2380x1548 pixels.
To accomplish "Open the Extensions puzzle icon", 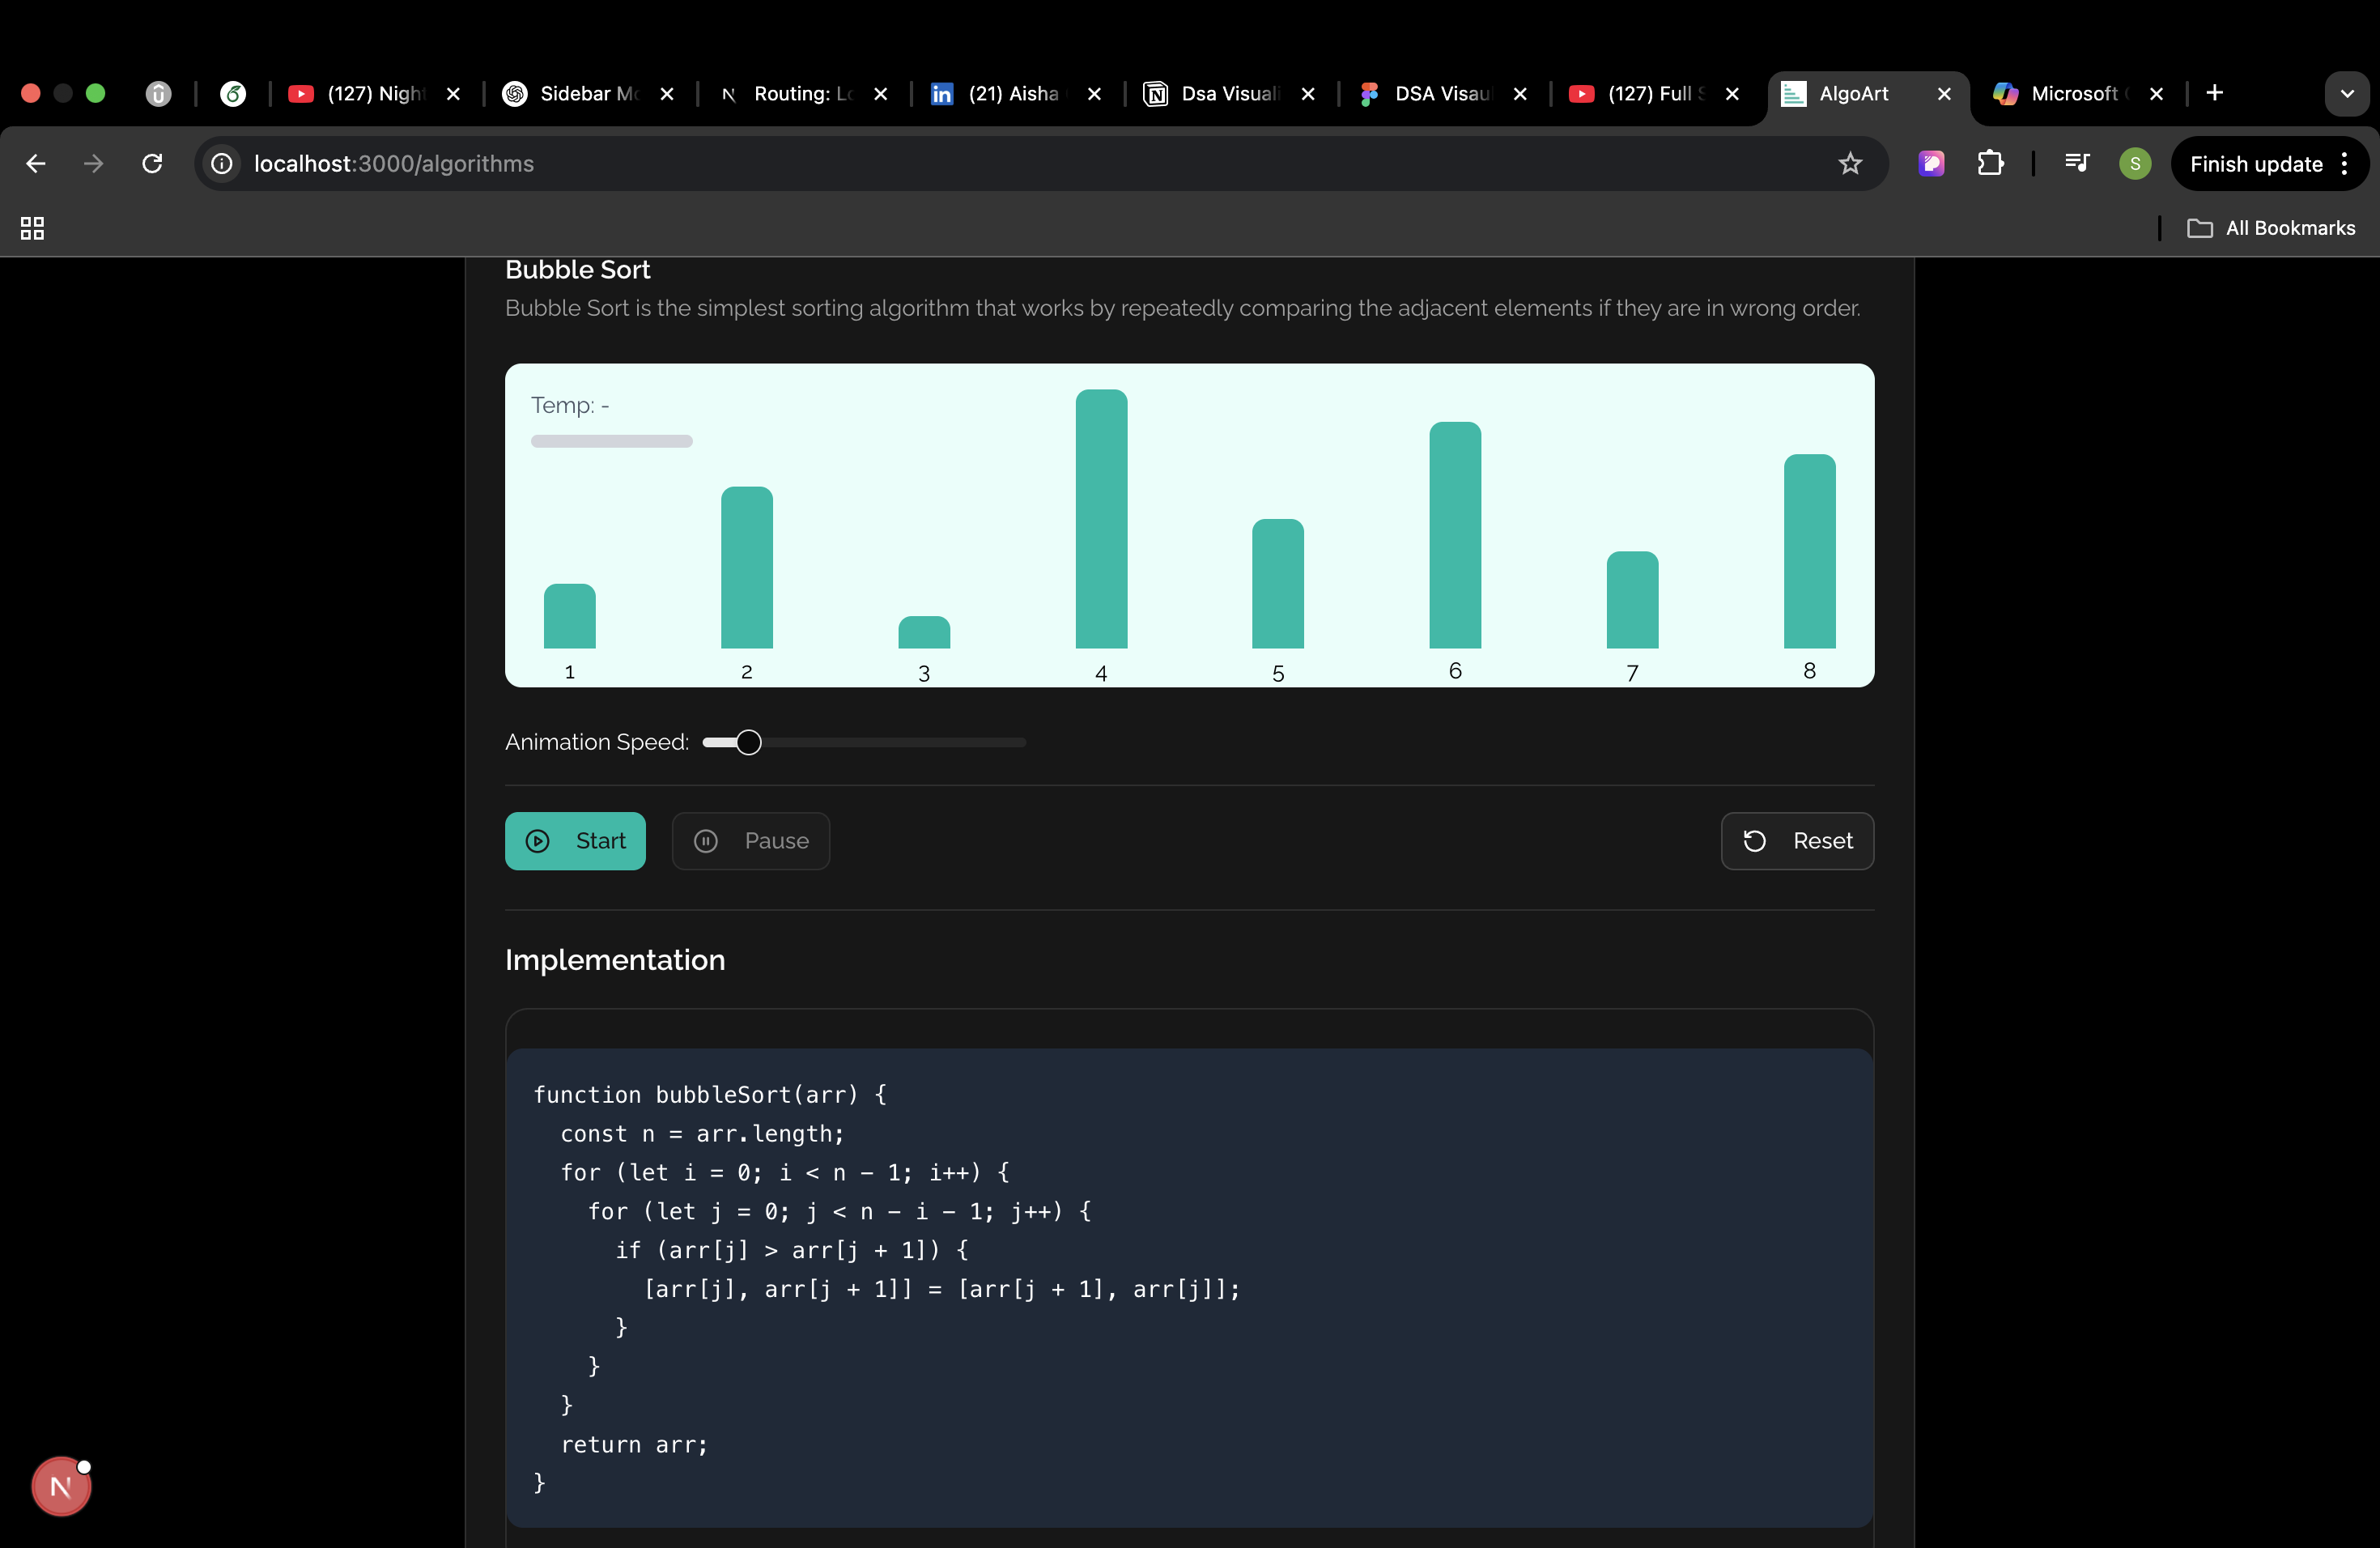I will pyautogui.click(x=1990, y=163).
